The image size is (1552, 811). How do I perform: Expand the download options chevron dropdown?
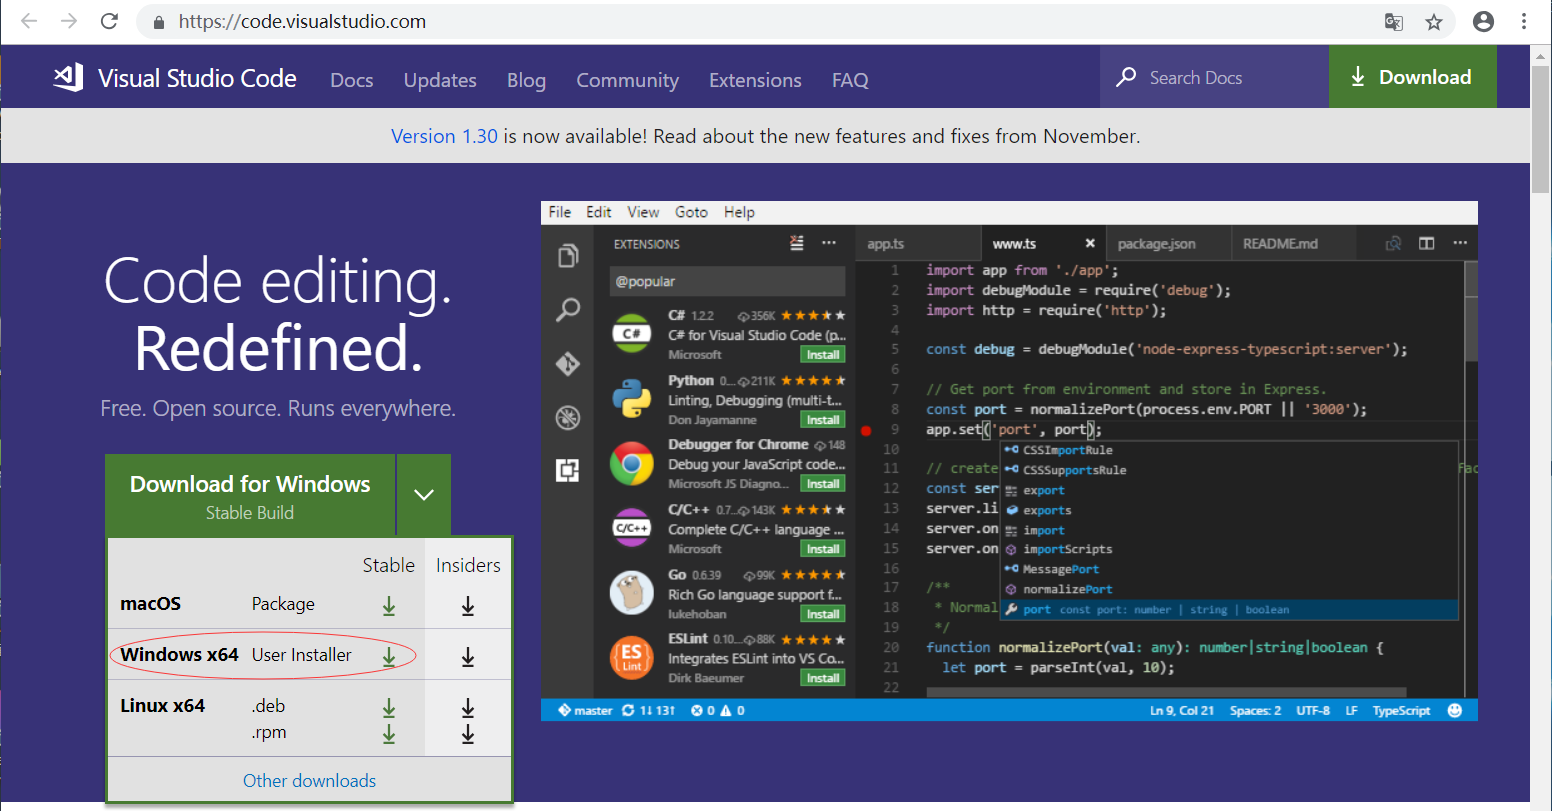424,495
